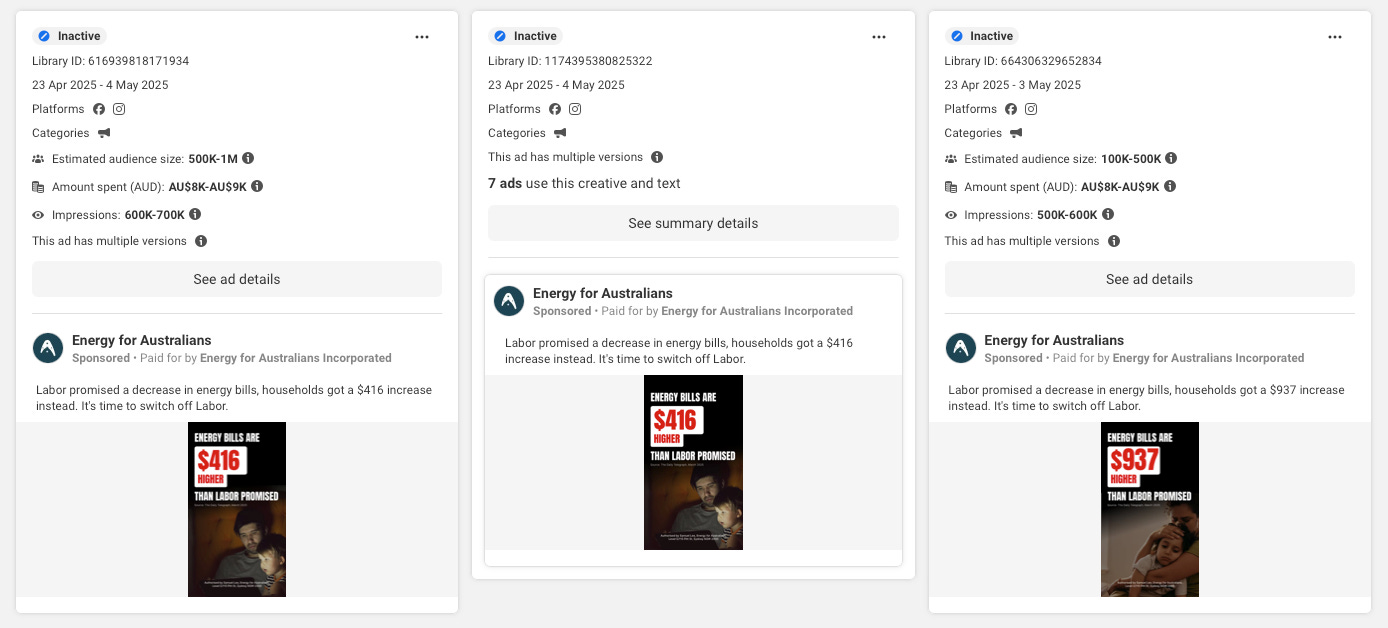Open amount spent info icon in ad 664306329652834

1170,186
